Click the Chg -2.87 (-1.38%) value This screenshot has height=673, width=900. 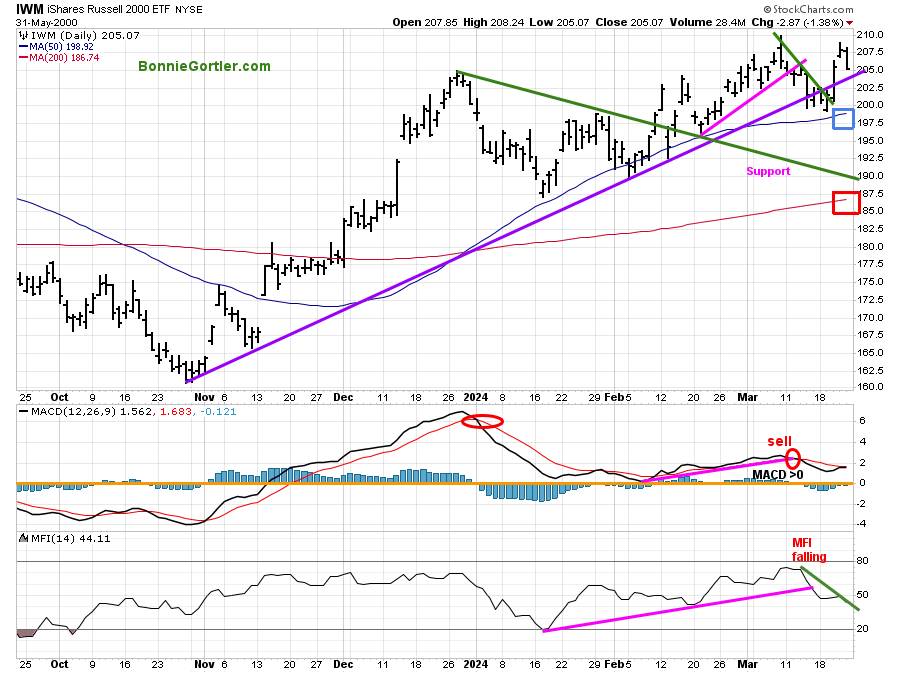click(797, 22)
